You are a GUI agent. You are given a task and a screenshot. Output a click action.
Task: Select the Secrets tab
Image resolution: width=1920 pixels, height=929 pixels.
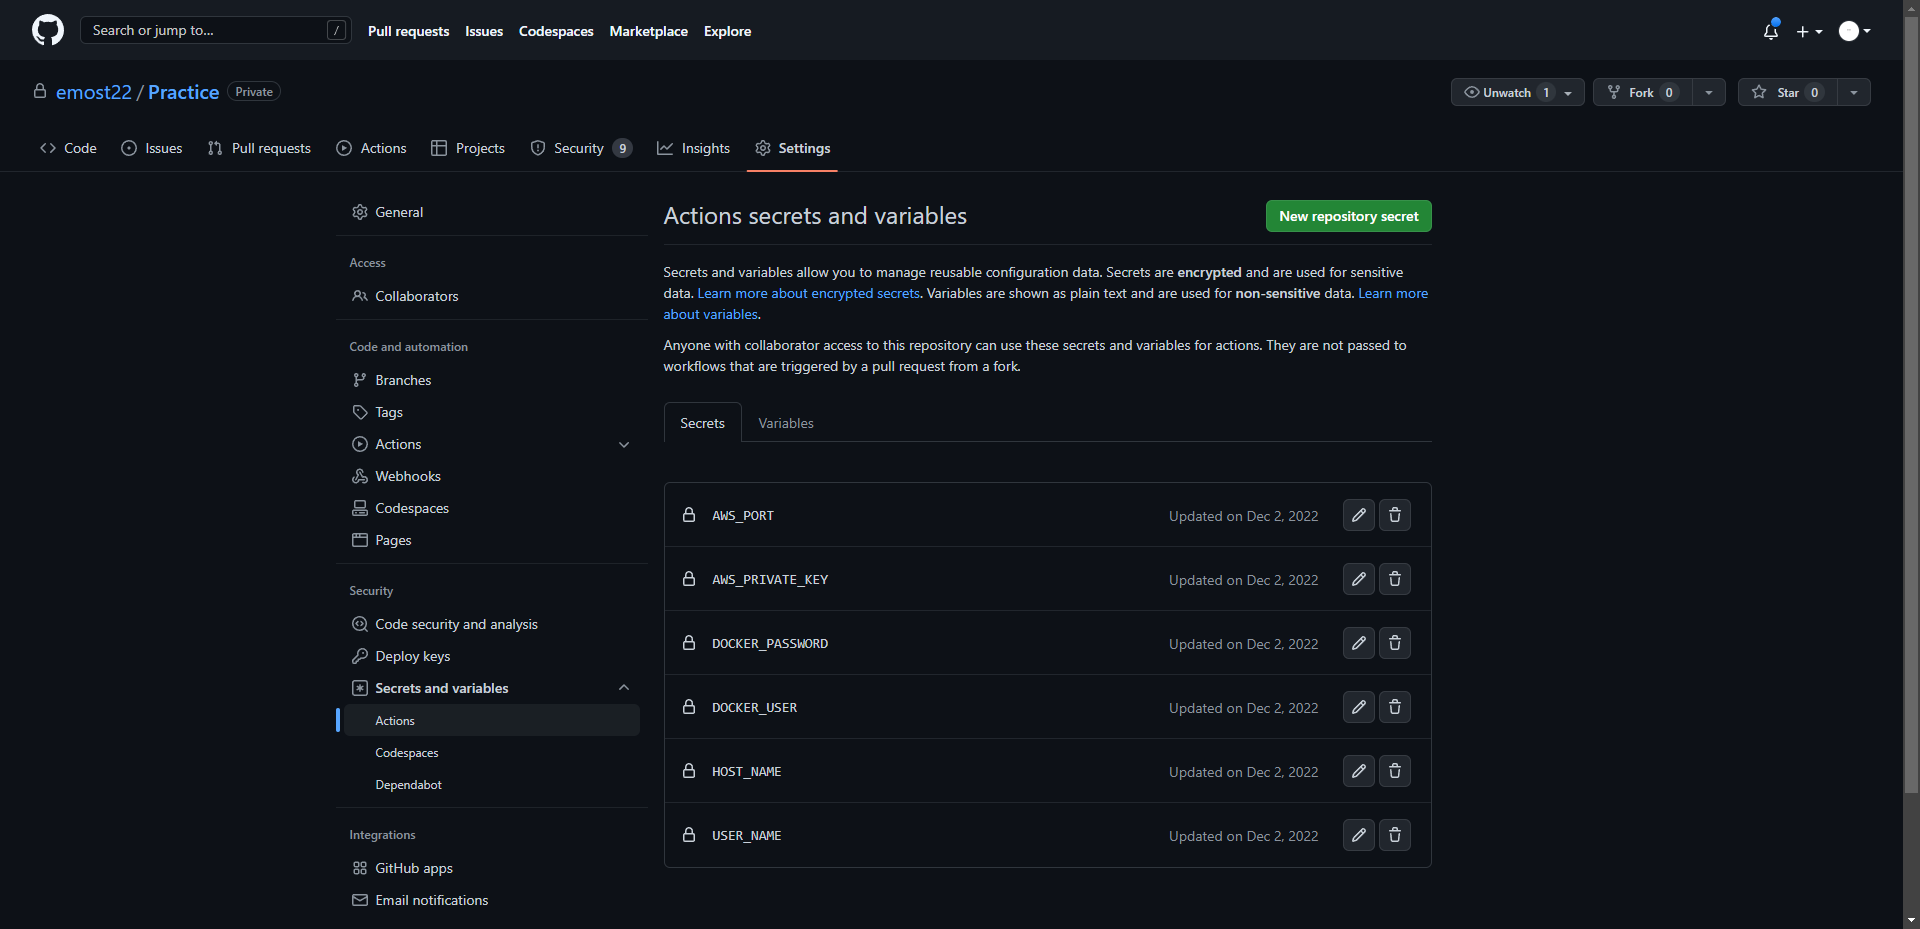tap(702, 423)
